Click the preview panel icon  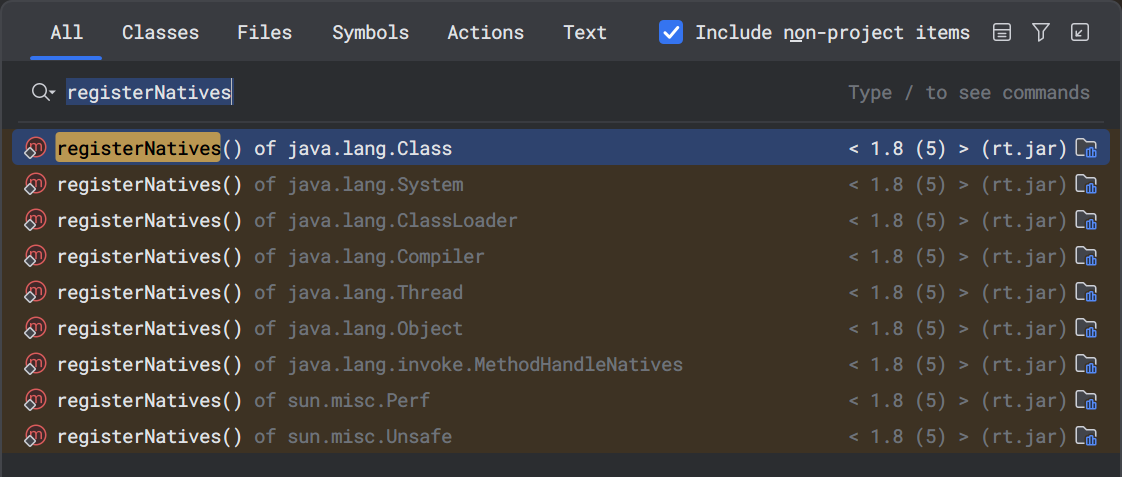tap(1003, 32)
